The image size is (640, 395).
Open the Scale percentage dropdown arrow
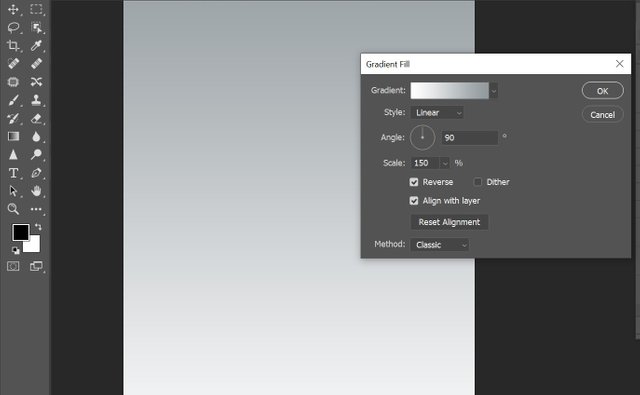[445, 163]
